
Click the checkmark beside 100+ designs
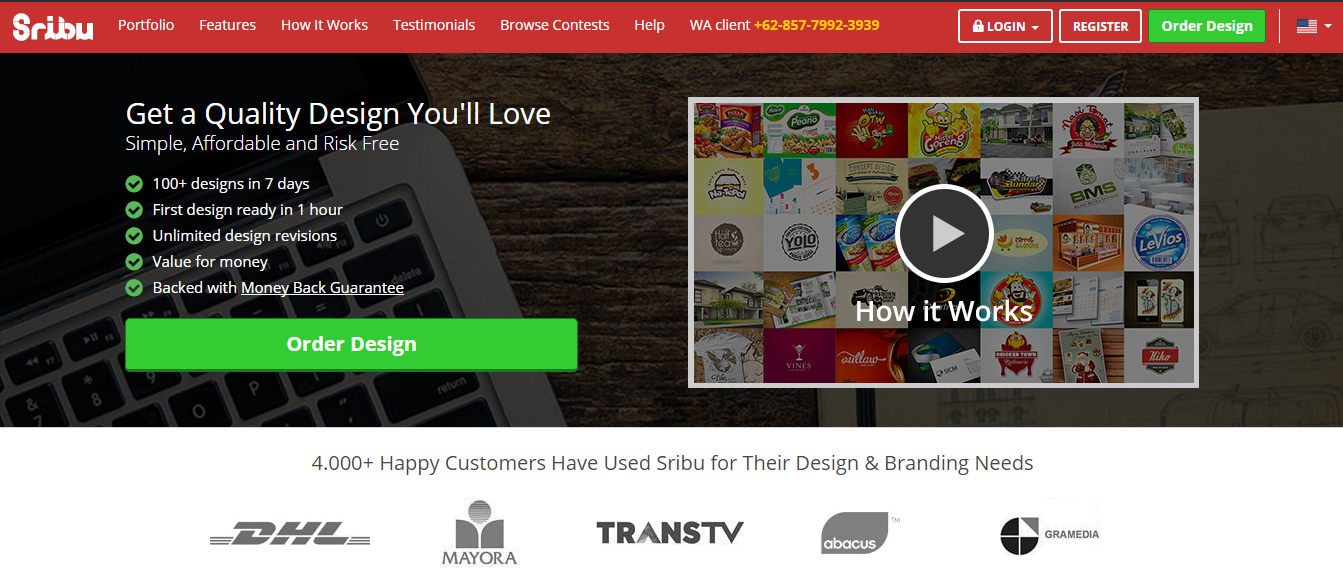134,184
